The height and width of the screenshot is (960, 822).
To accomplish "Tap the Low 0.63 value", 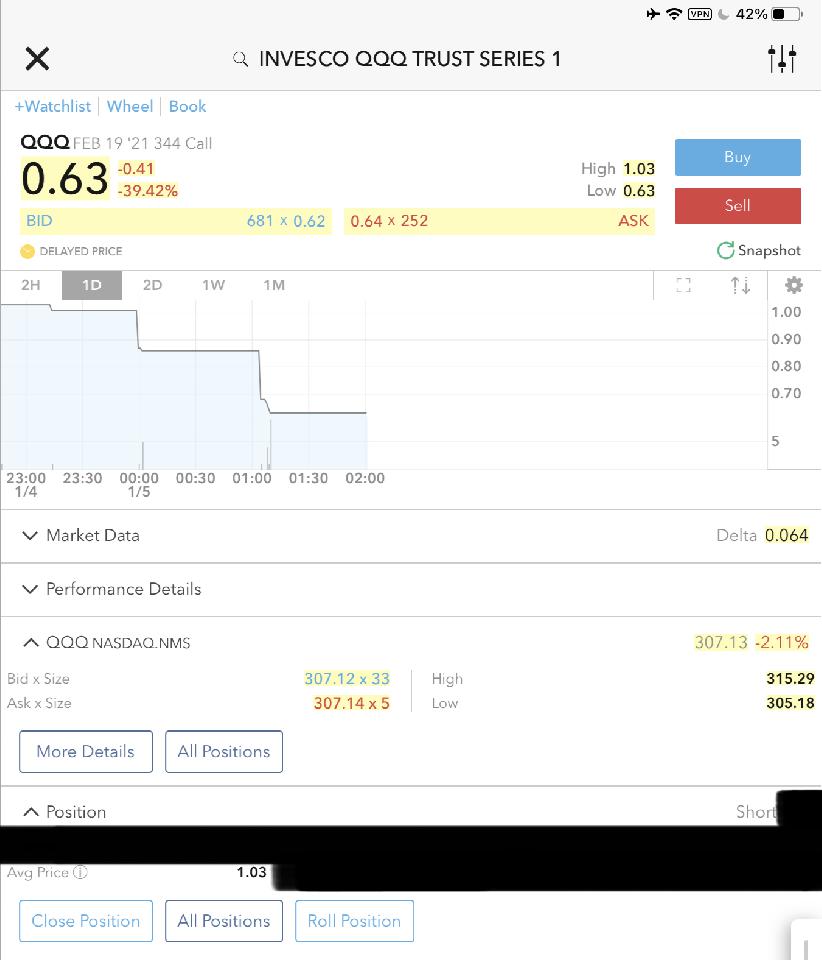I will pyautogui.click(x=639, y=191).
